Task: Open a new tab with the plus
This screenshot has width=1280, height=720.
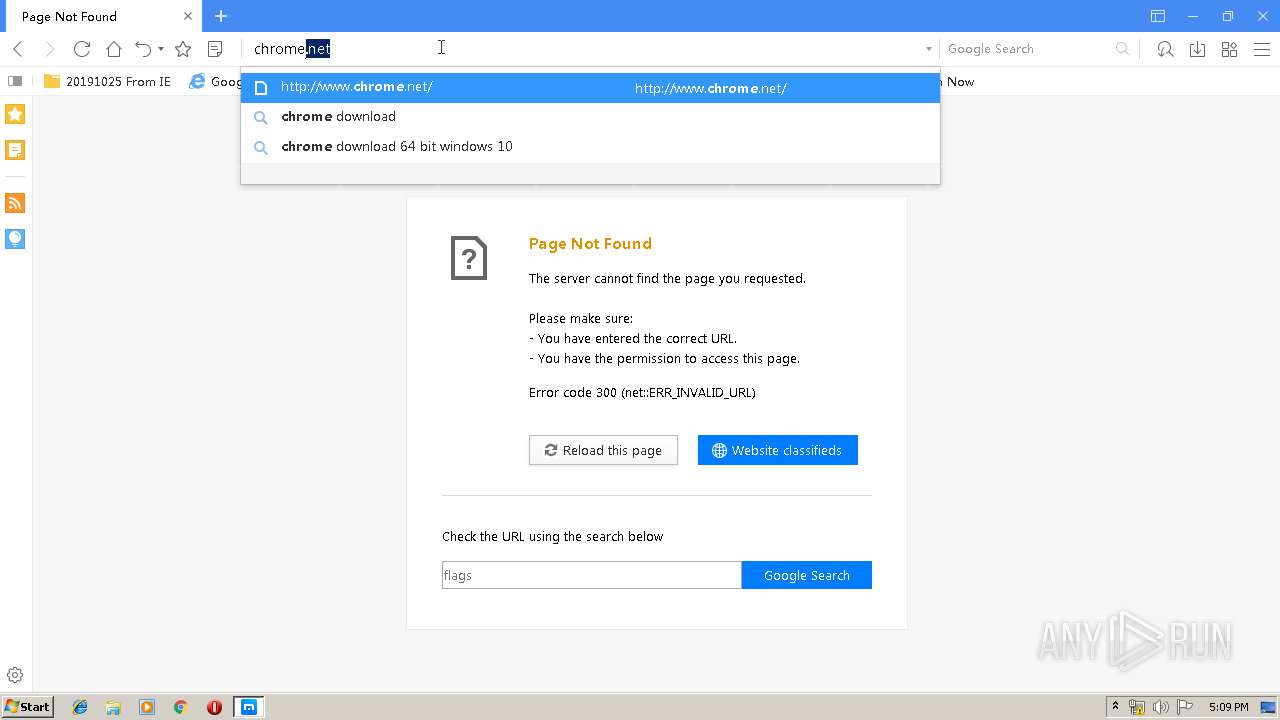Action: (221, 16)
